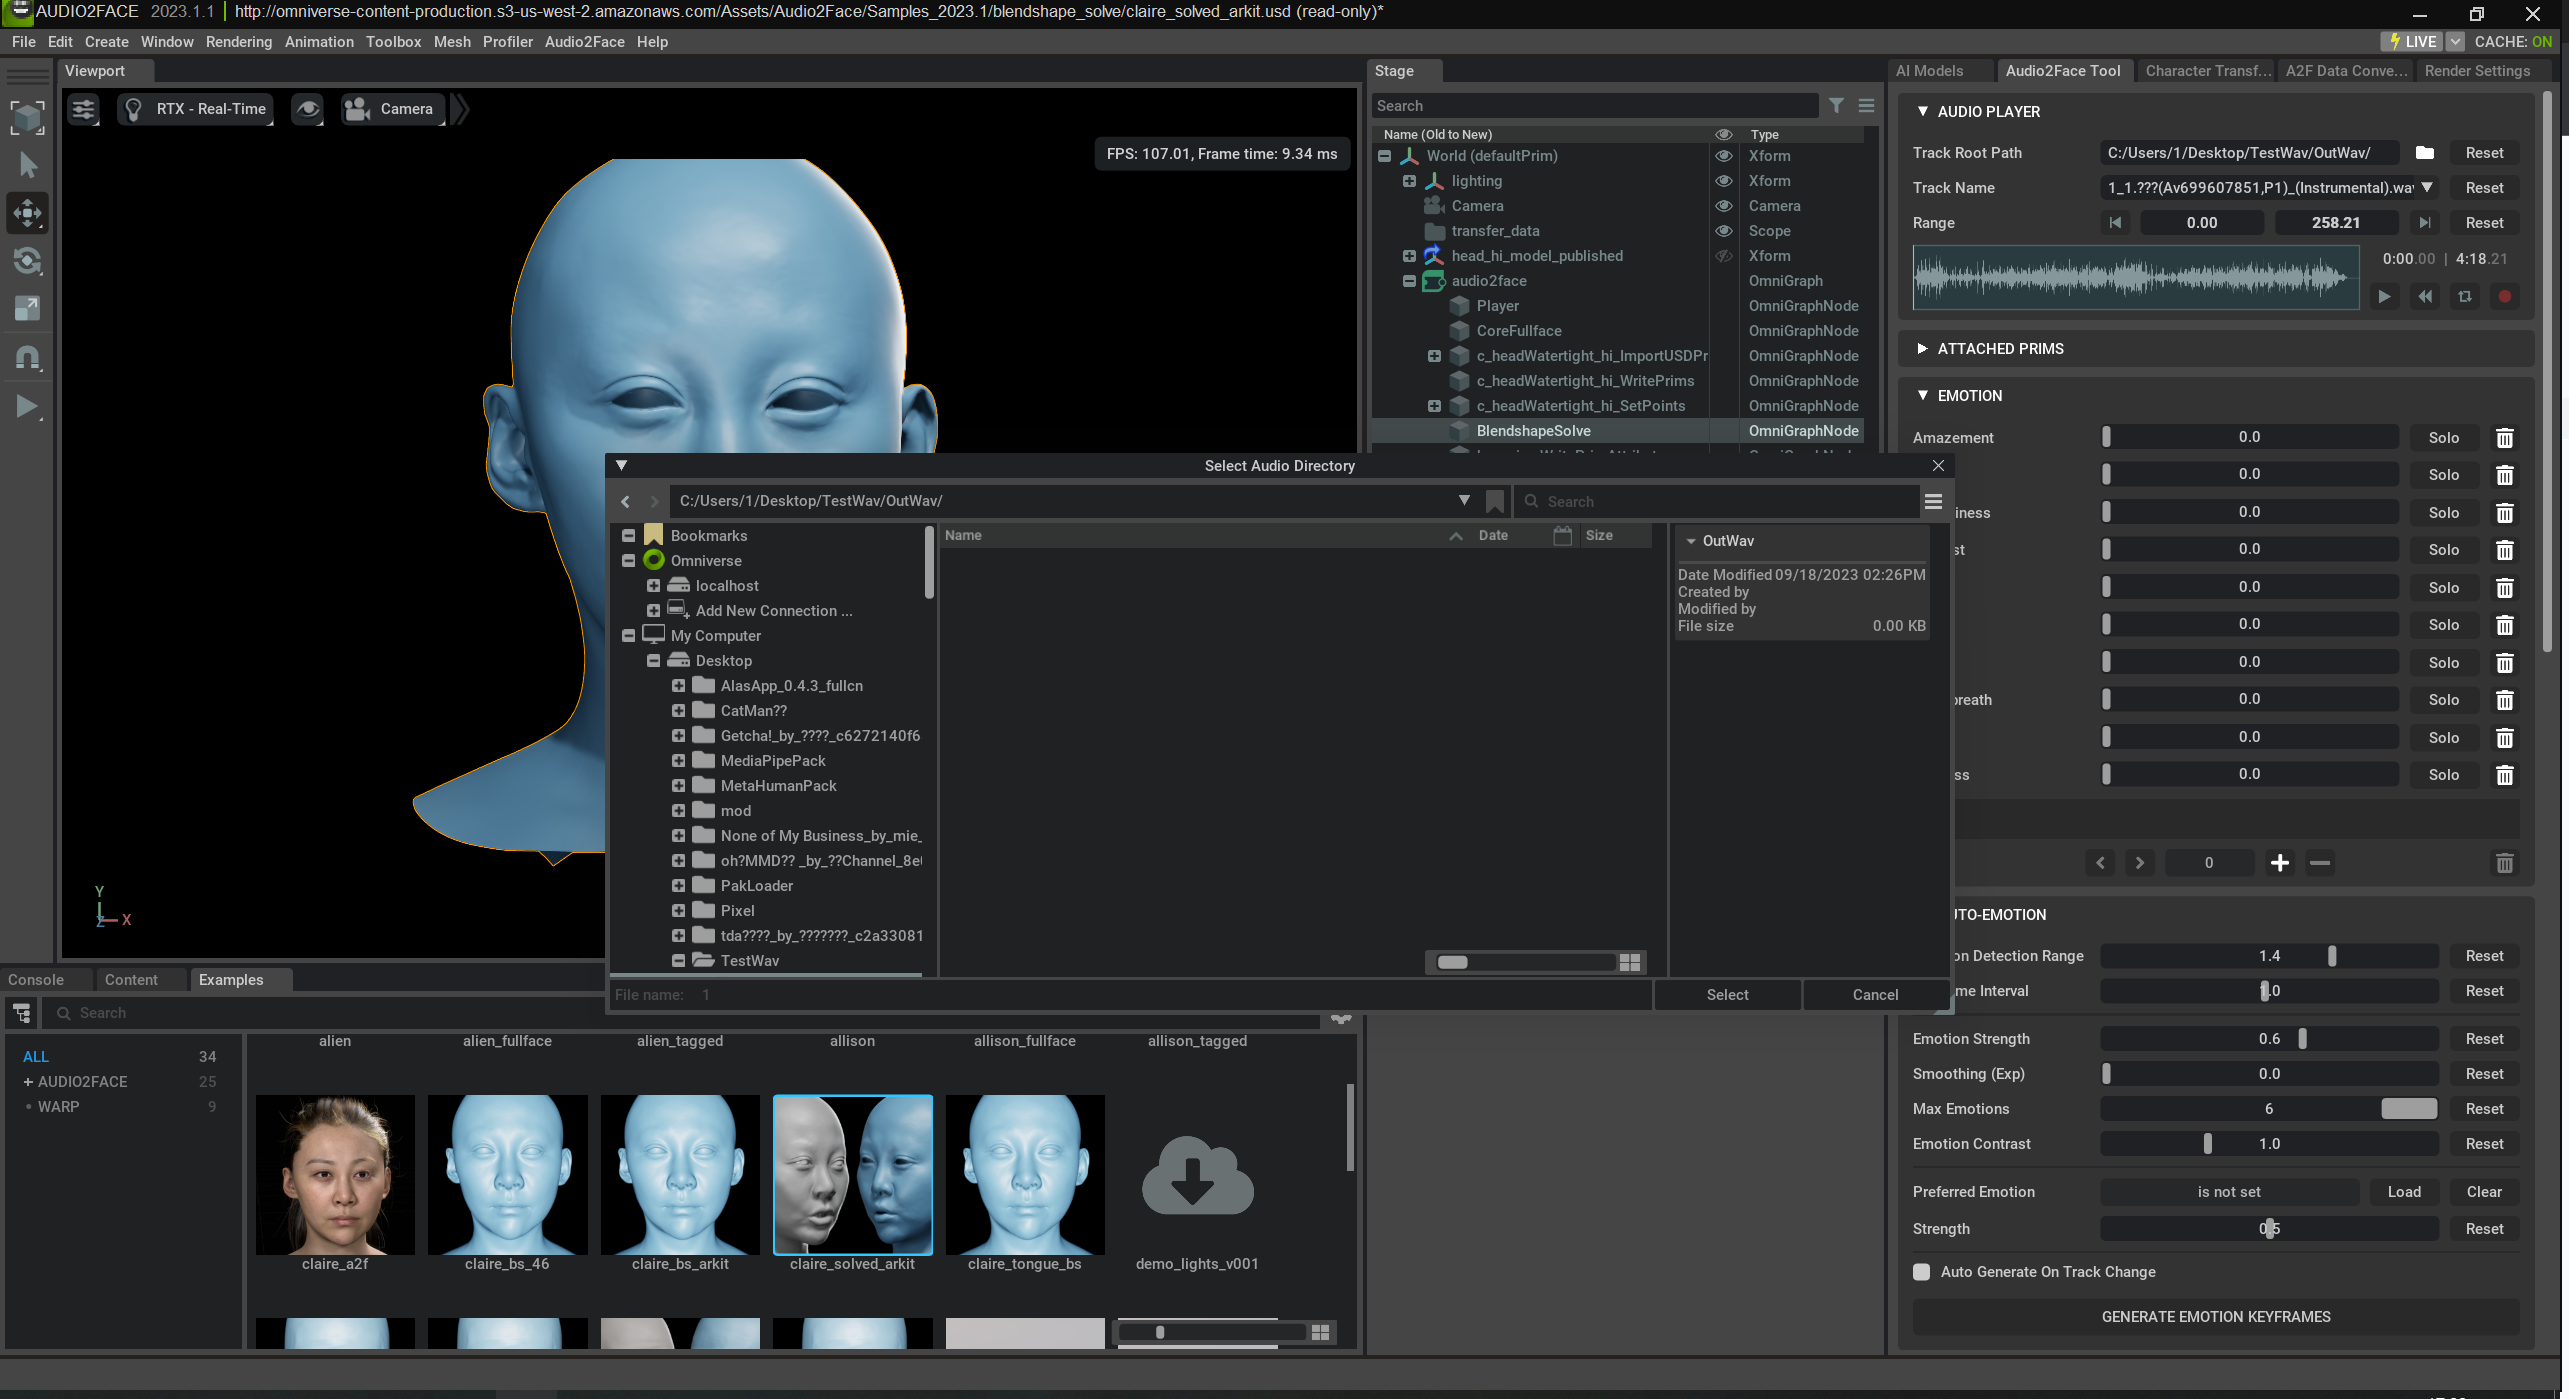Viewport: 2569px width, 1399px height.
Task: Click the add emotion keyframe plus button
Action: point(2279,863)
